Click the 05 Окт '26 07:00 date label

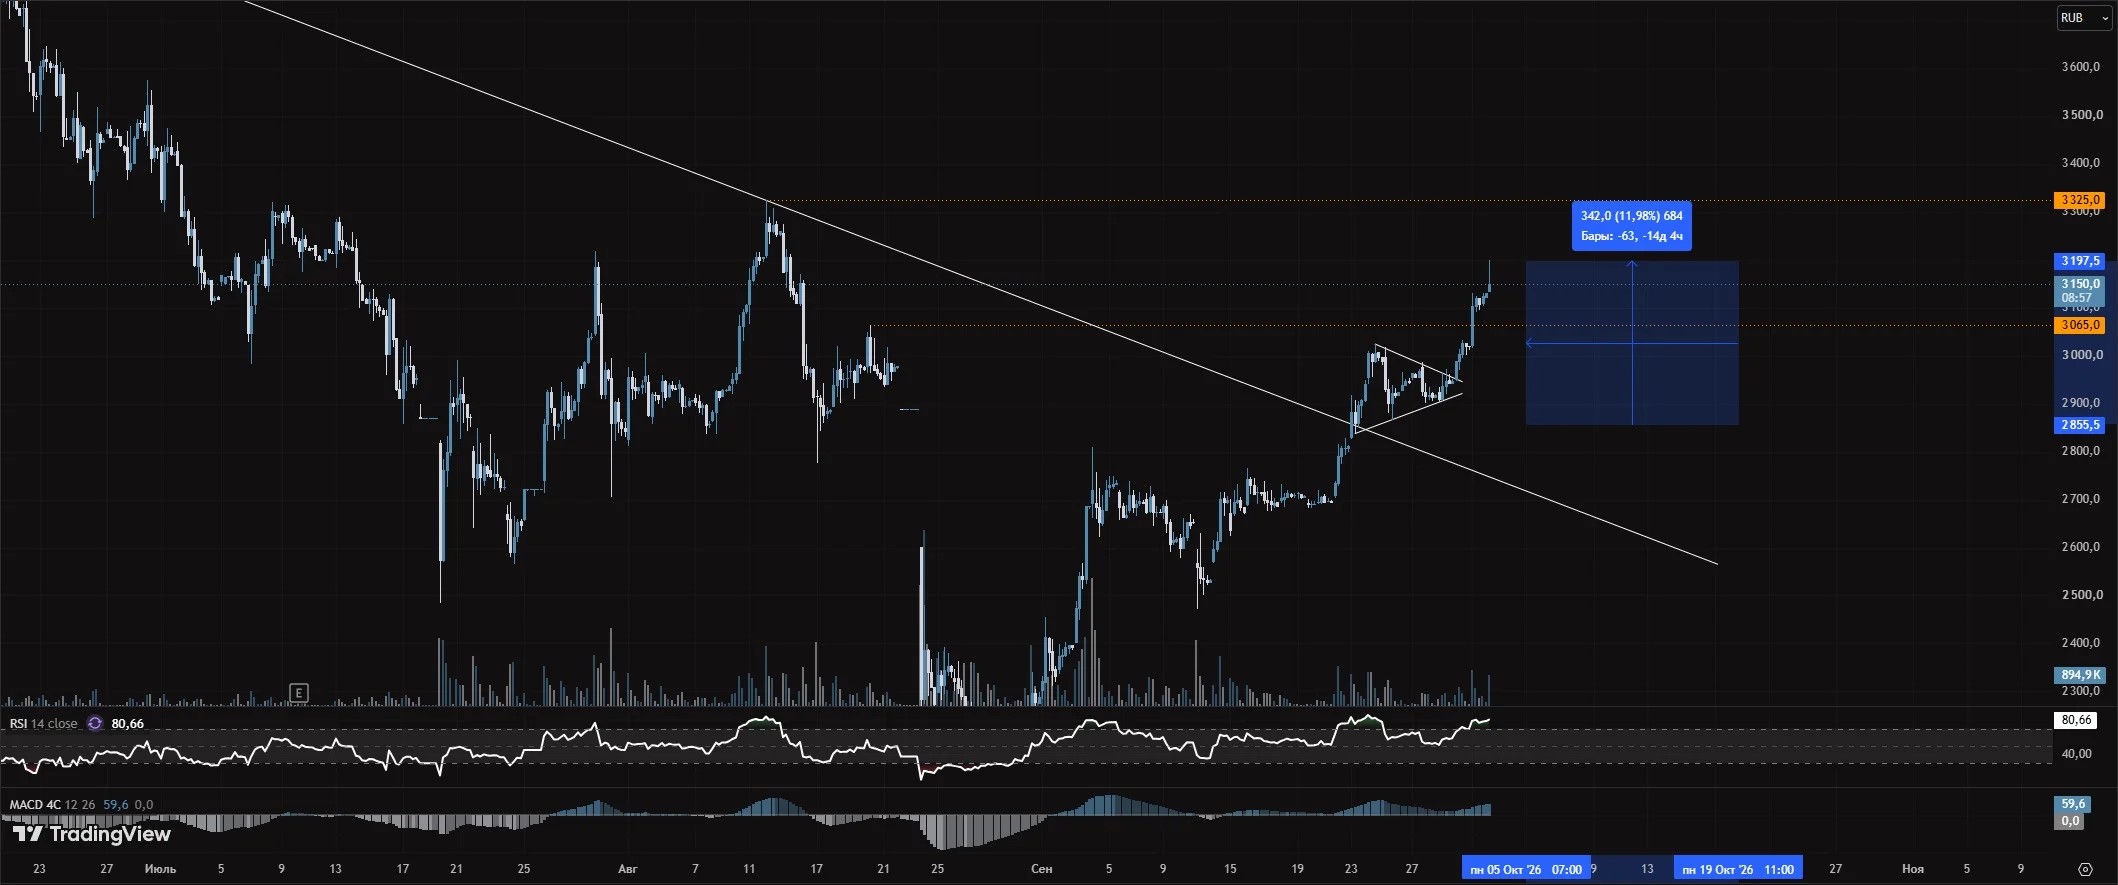click(1526, 869)
